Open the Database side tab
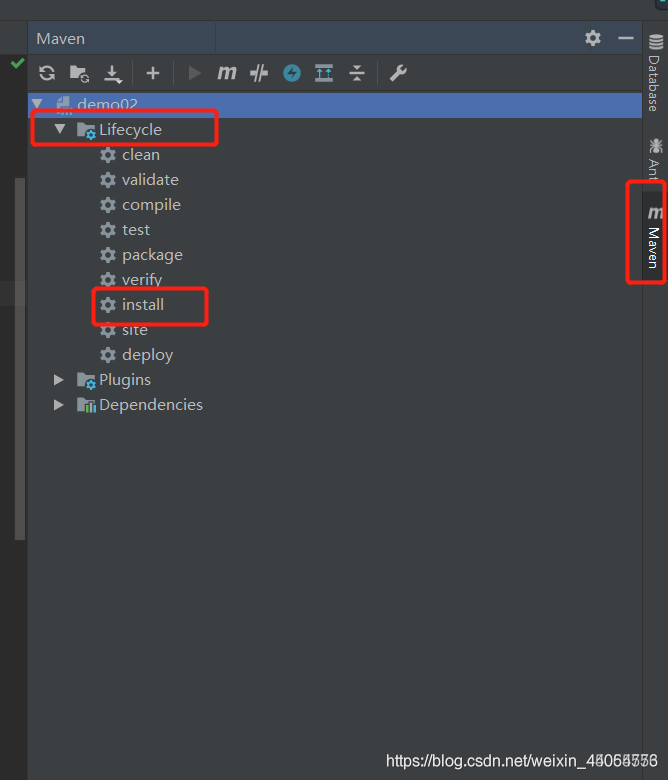This screenshot has height=780, width=668. click(x=655, y=73)
